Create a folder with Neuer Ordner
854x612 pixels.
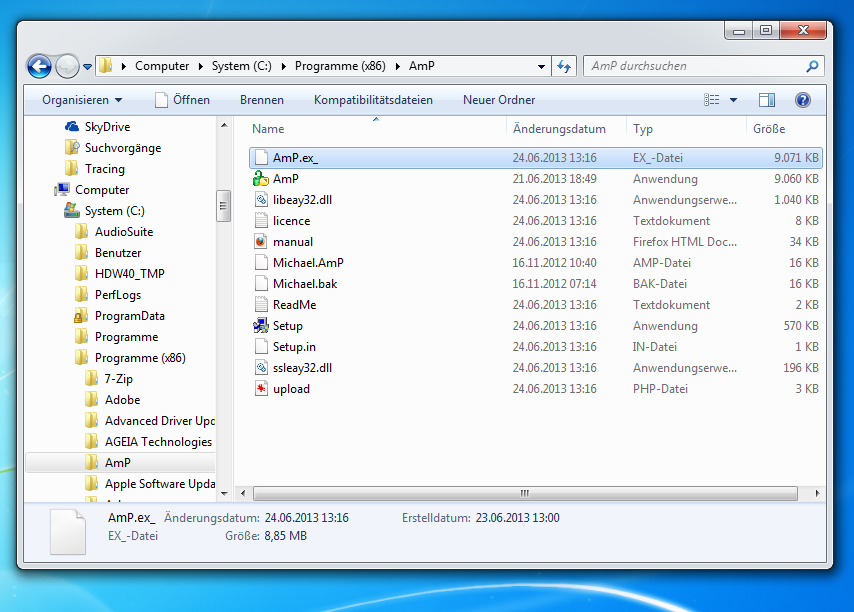coord(499,100)
